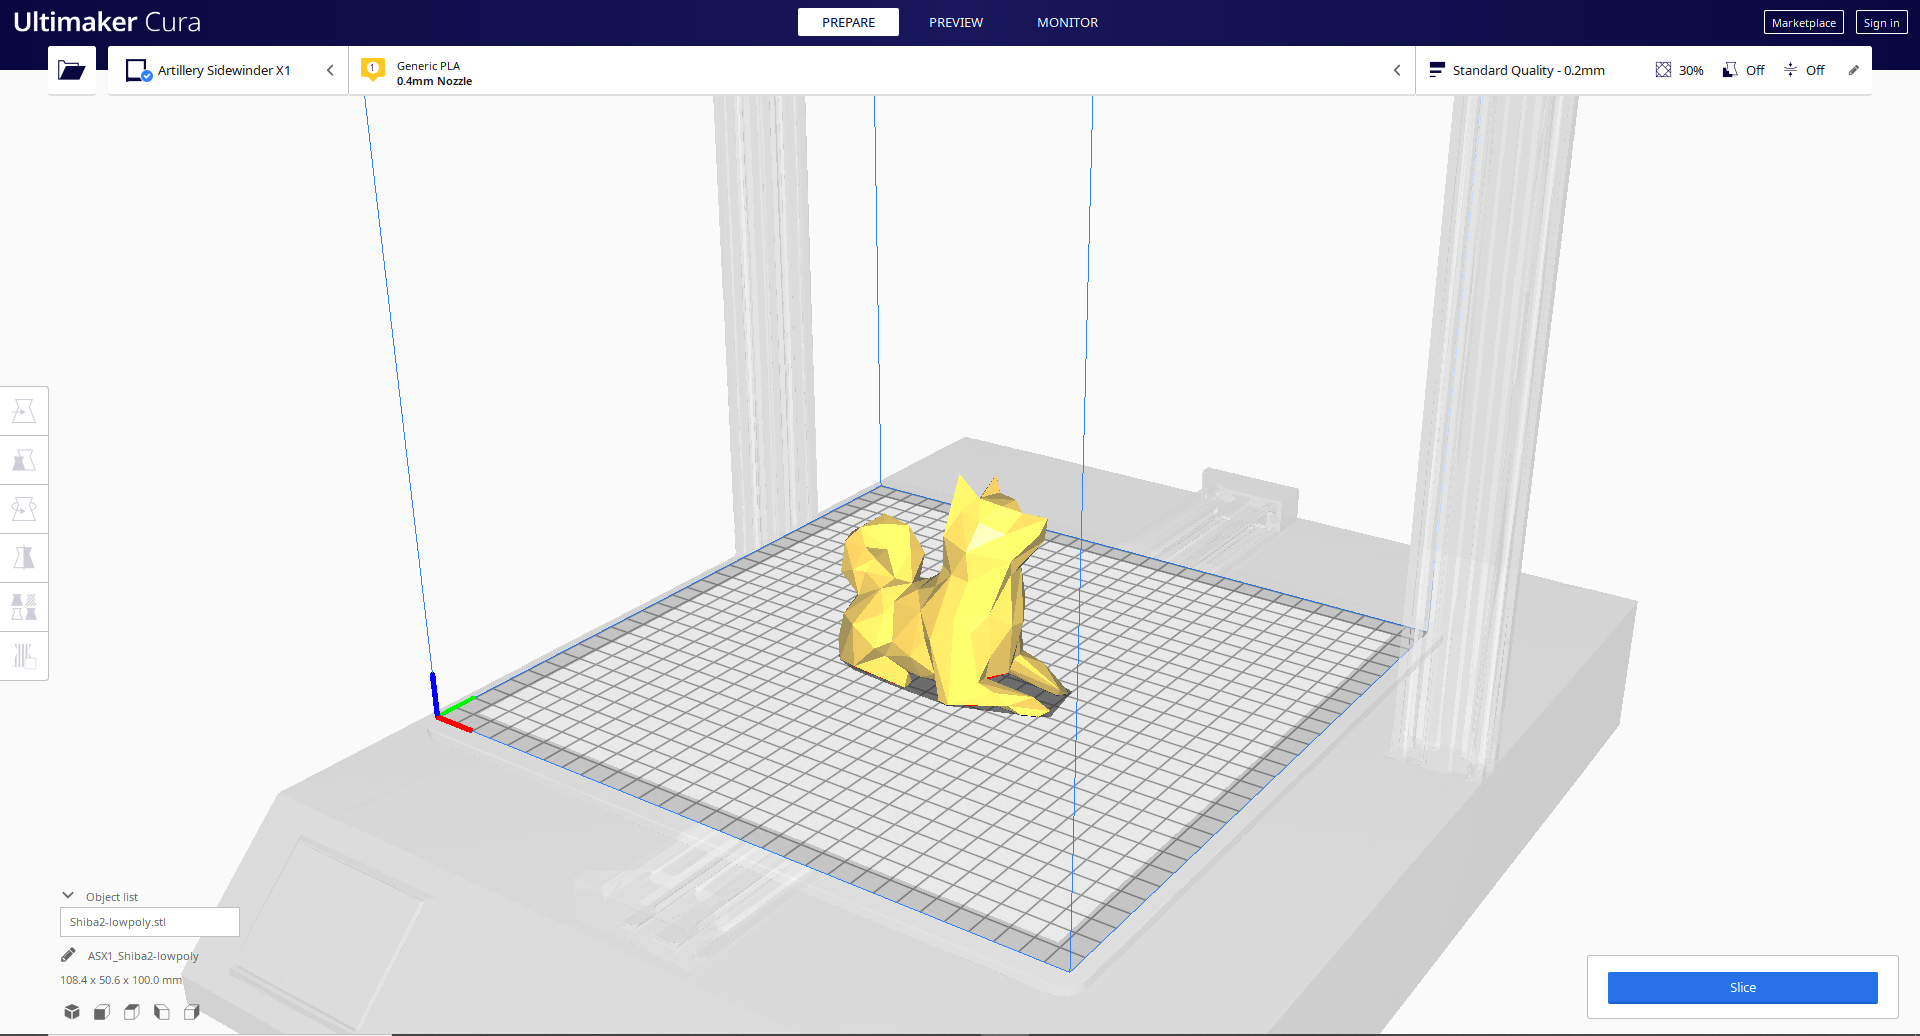Switch to the MONITOR stage
This screenshot has width=1920, height=1036.
pos(1067,22)
